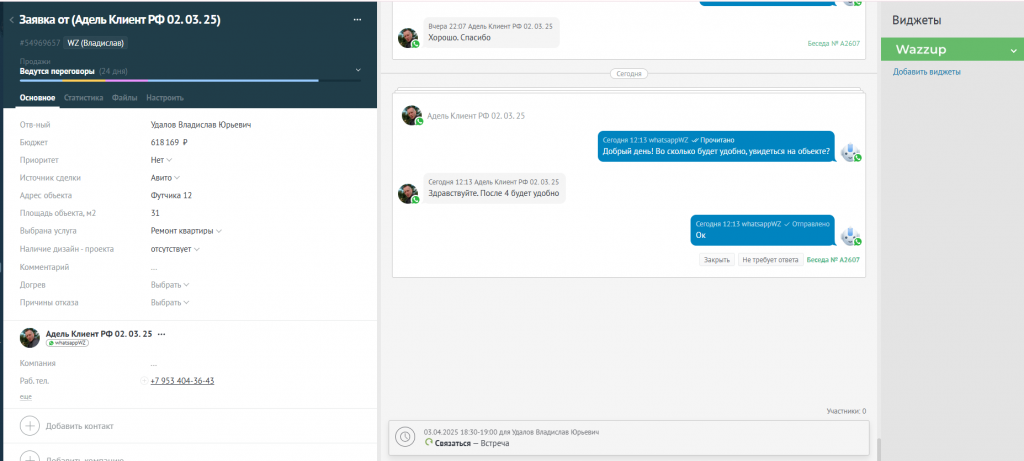Click the plus circle icon for Добавить контакт
1024x461 pixels.
pyautogui.click(x=30, y=426)
